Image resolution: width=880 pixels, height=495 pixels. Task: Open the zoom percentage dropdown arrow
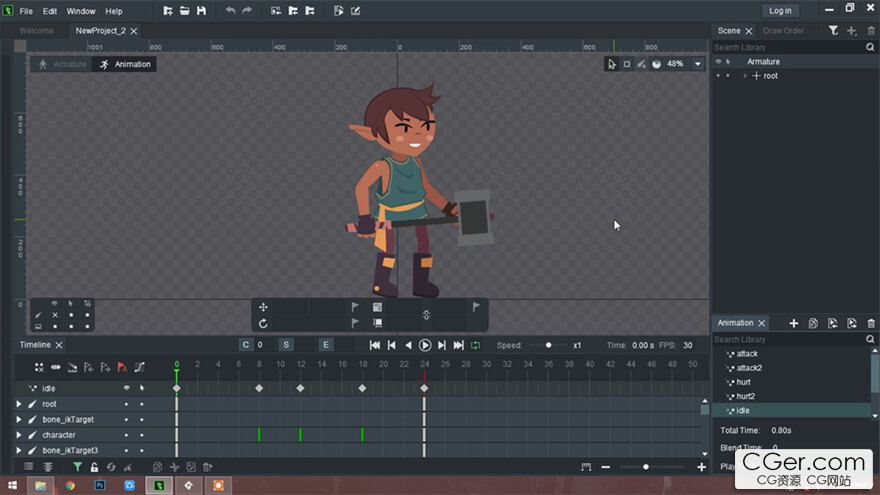[698, 64]
